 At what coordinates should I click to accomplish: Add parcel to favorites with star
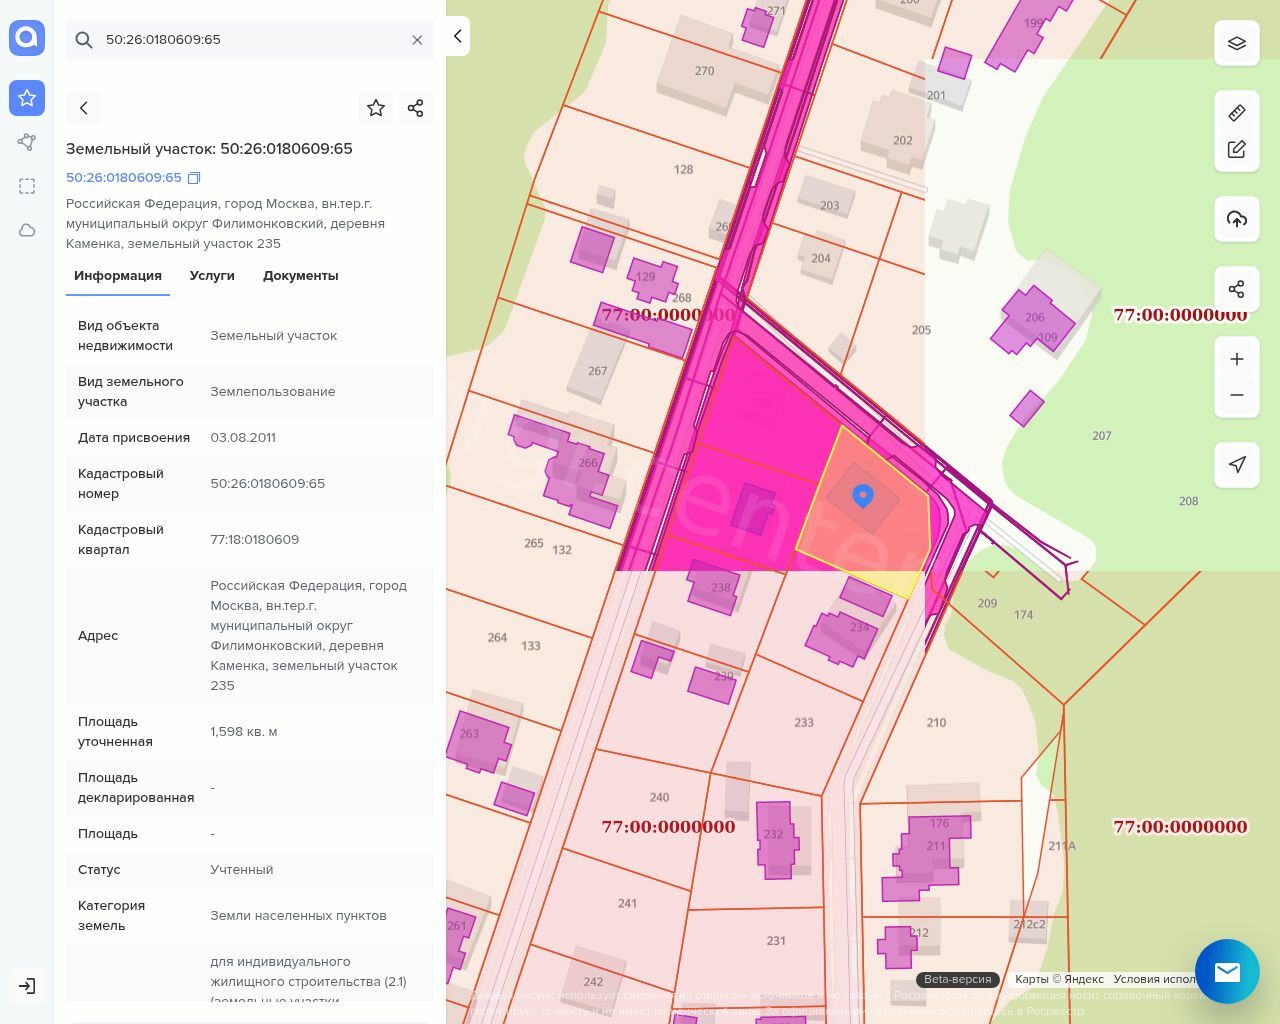[376, 108]
